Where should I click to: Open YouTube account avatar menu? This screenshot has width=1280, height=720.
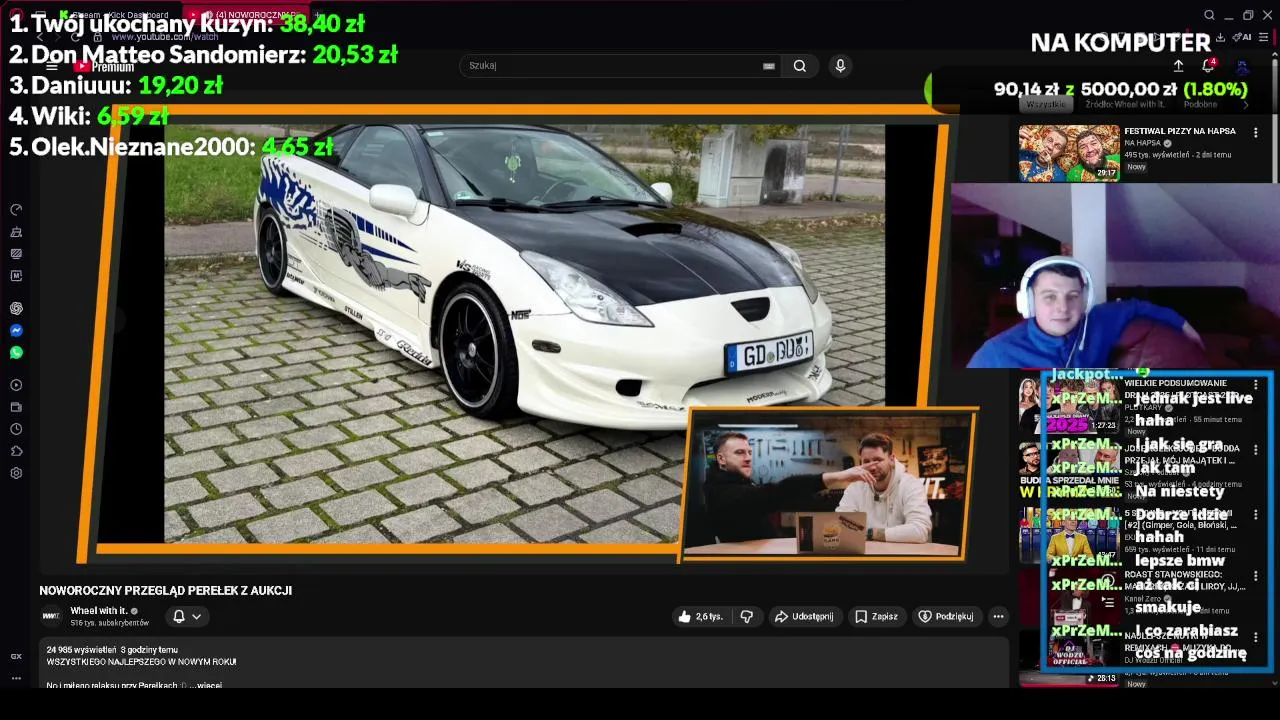tap(1242, 66)
